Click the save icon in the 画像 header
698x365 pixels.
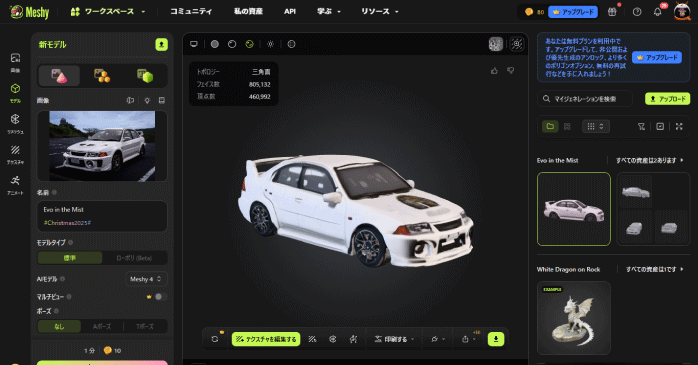(162, 101)
